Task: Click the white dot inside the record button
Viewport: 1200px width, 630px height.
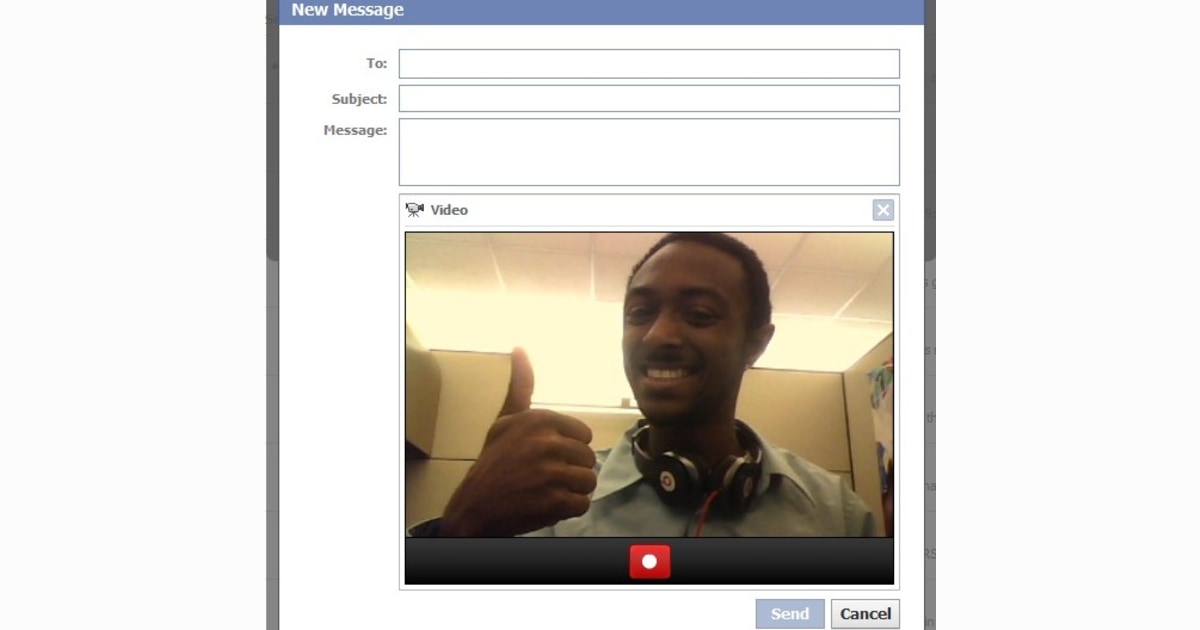Action: (x=649, y=561)
